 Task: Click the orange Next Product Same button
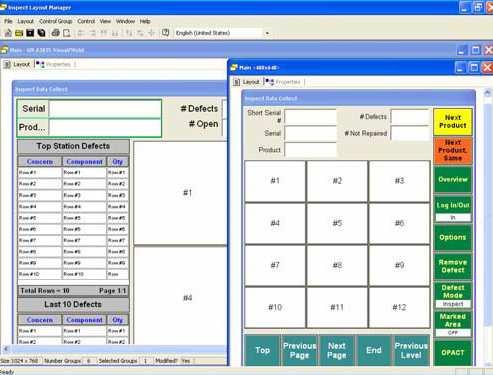pyautogui.click(x=453, y=151)
